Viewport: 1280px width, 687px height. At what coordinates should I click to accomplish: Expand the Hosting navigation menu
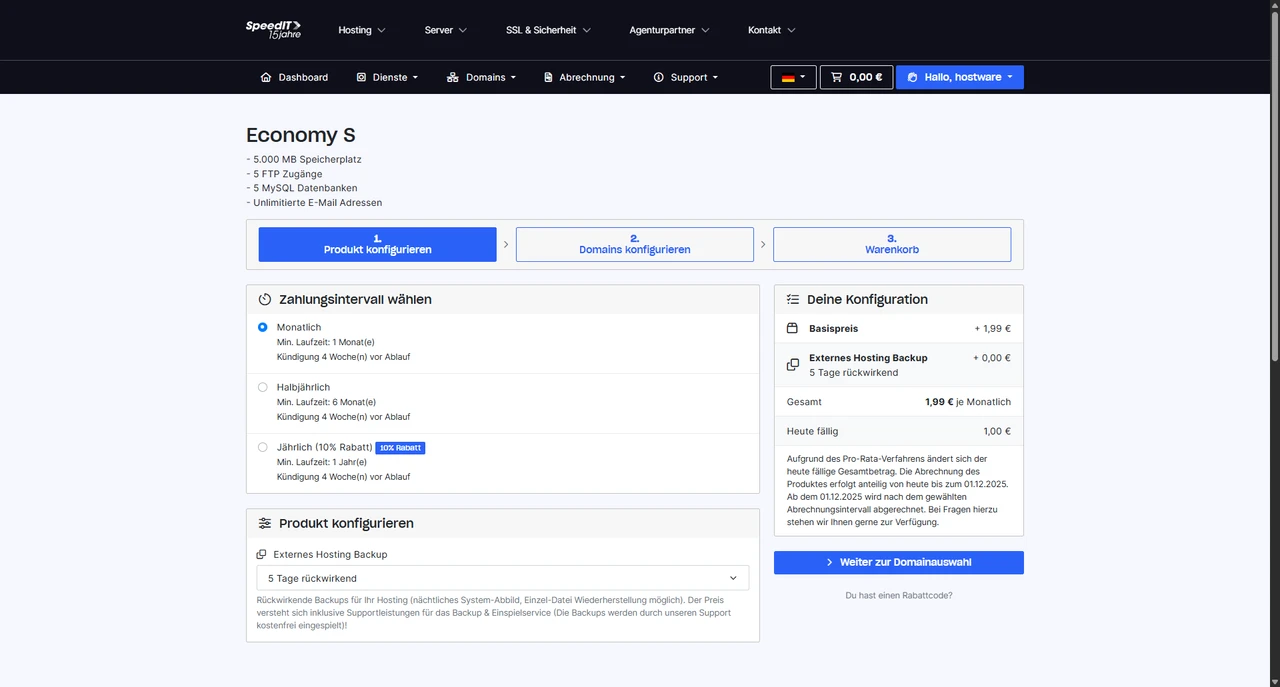coord(362,30)
